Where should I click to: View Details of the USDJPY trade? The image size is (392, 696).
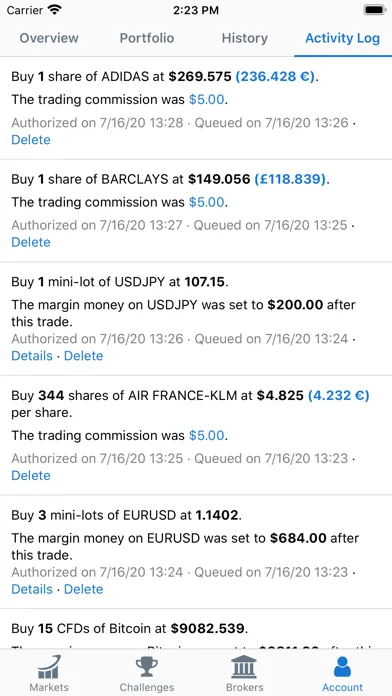[32, 356]
